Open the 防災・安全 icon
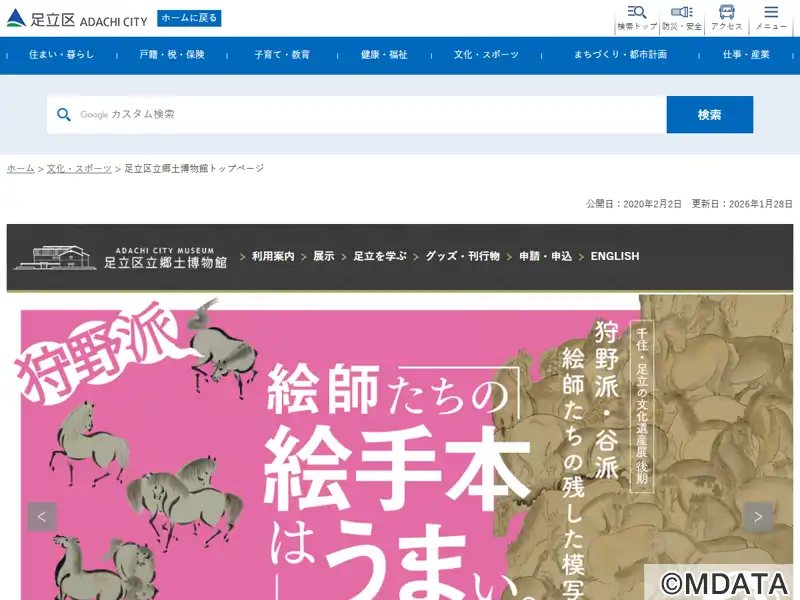Viewport: 800px width, 600px height. click(681, 17)
